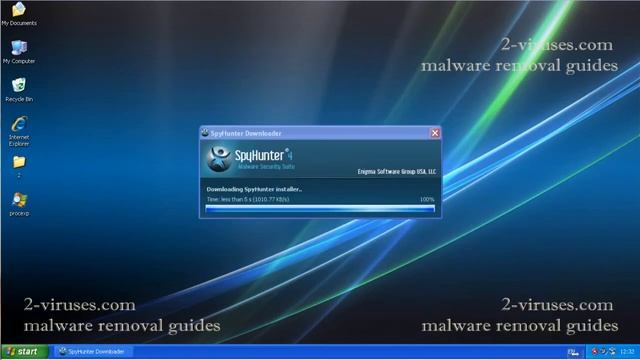Click the language bar indicator in taskbar

(x=573, y=352)
